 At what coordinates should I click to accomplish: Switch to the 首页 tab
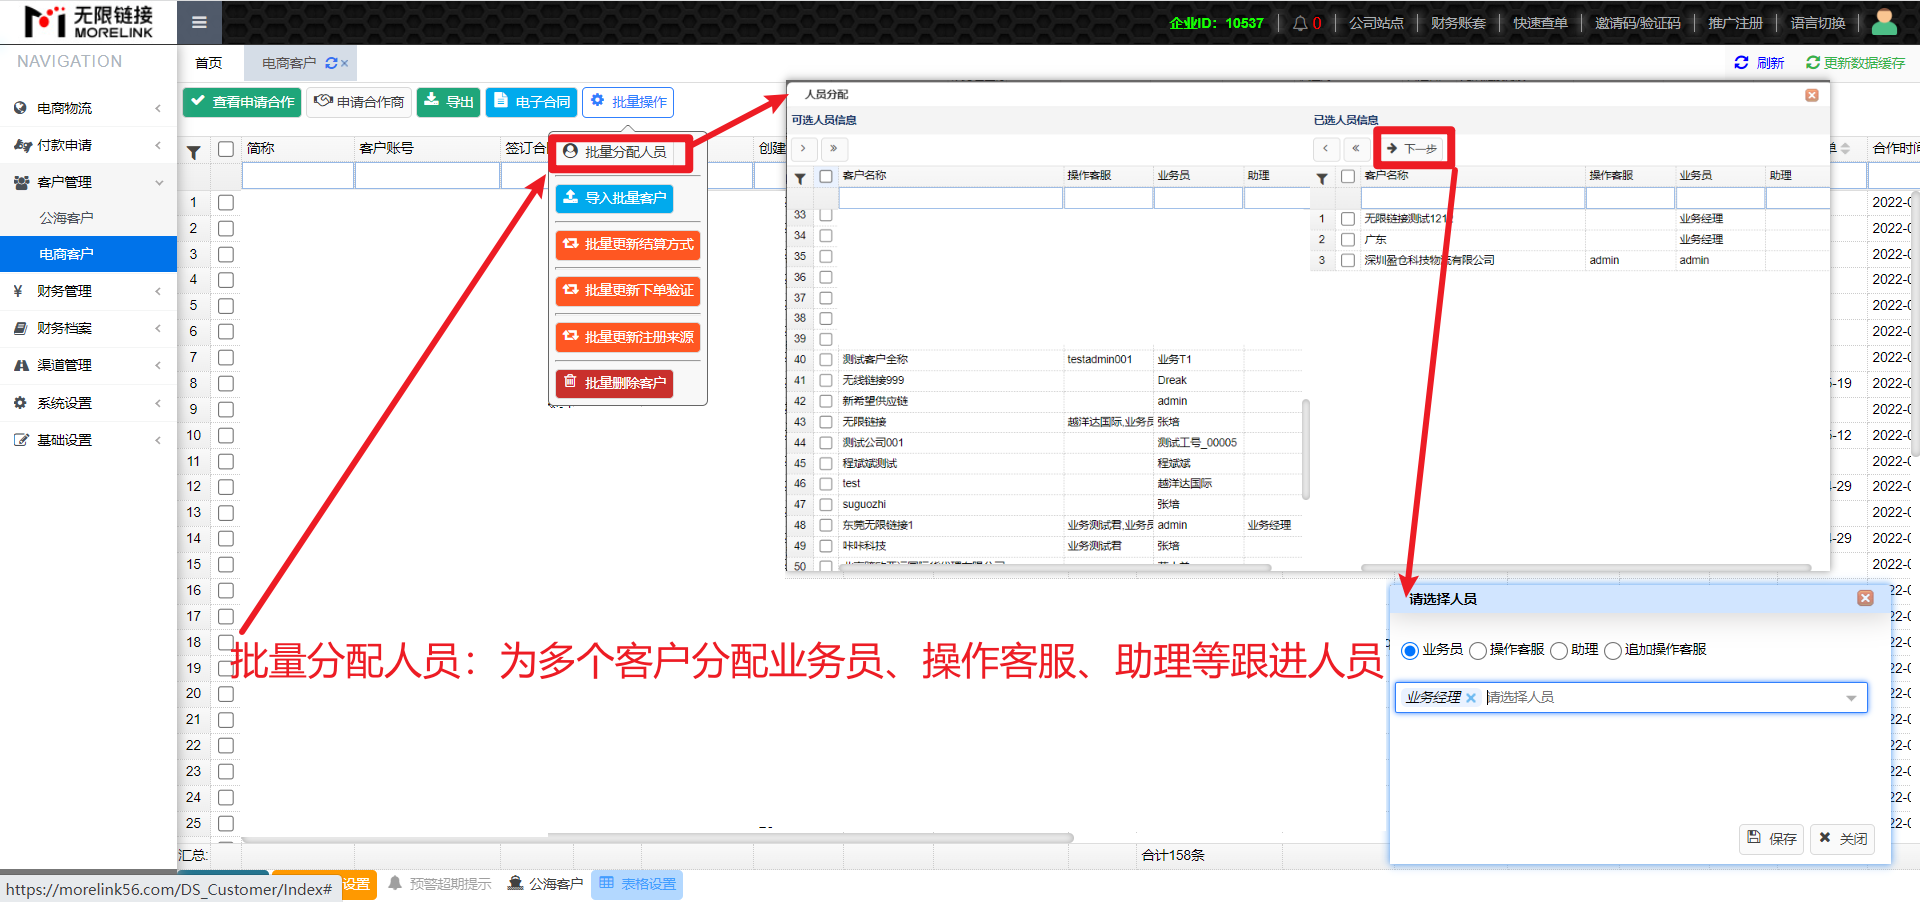point(208,63)
